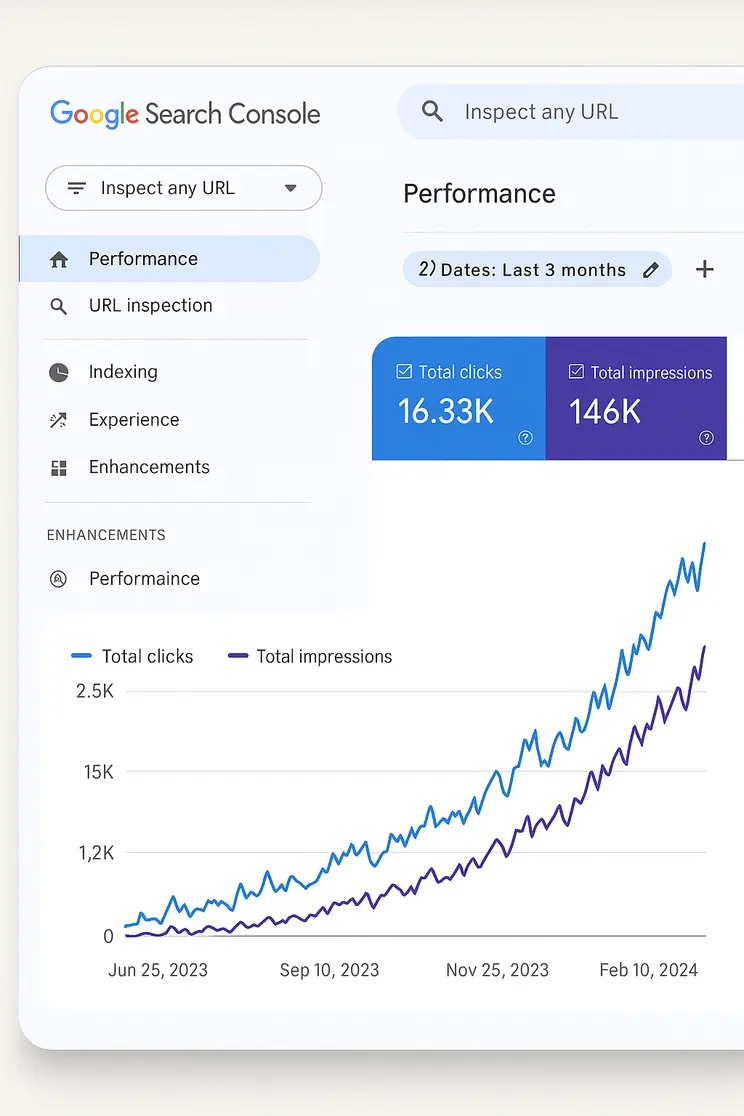The image size is (744, 1116).
Task: Click the Experience sparkle icon
Action: pos(59,420)
